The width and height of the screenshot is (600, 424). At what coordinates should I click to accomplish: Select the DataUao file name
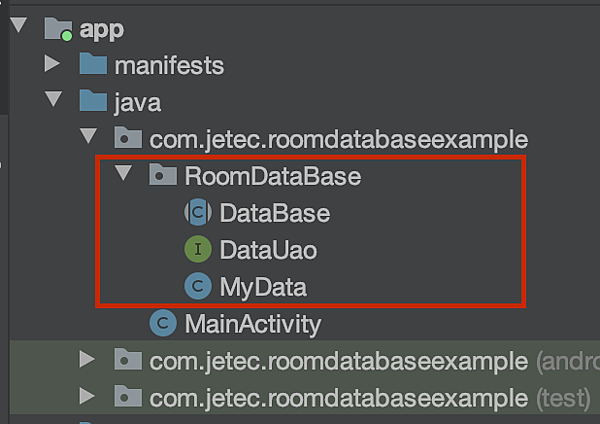click(x=268, y=250)
